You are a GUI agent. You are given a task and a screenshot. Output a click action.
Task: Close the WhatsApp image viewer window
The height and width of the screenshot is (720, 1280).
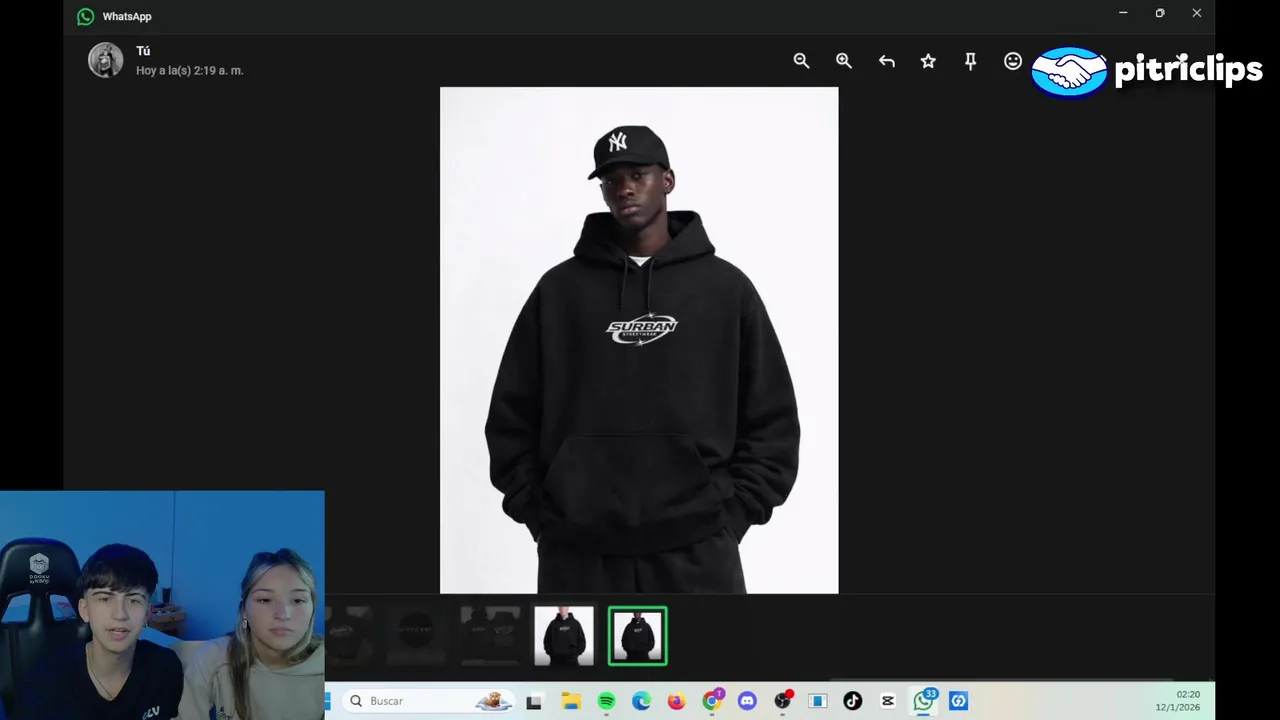click(x=1197, y=13)
